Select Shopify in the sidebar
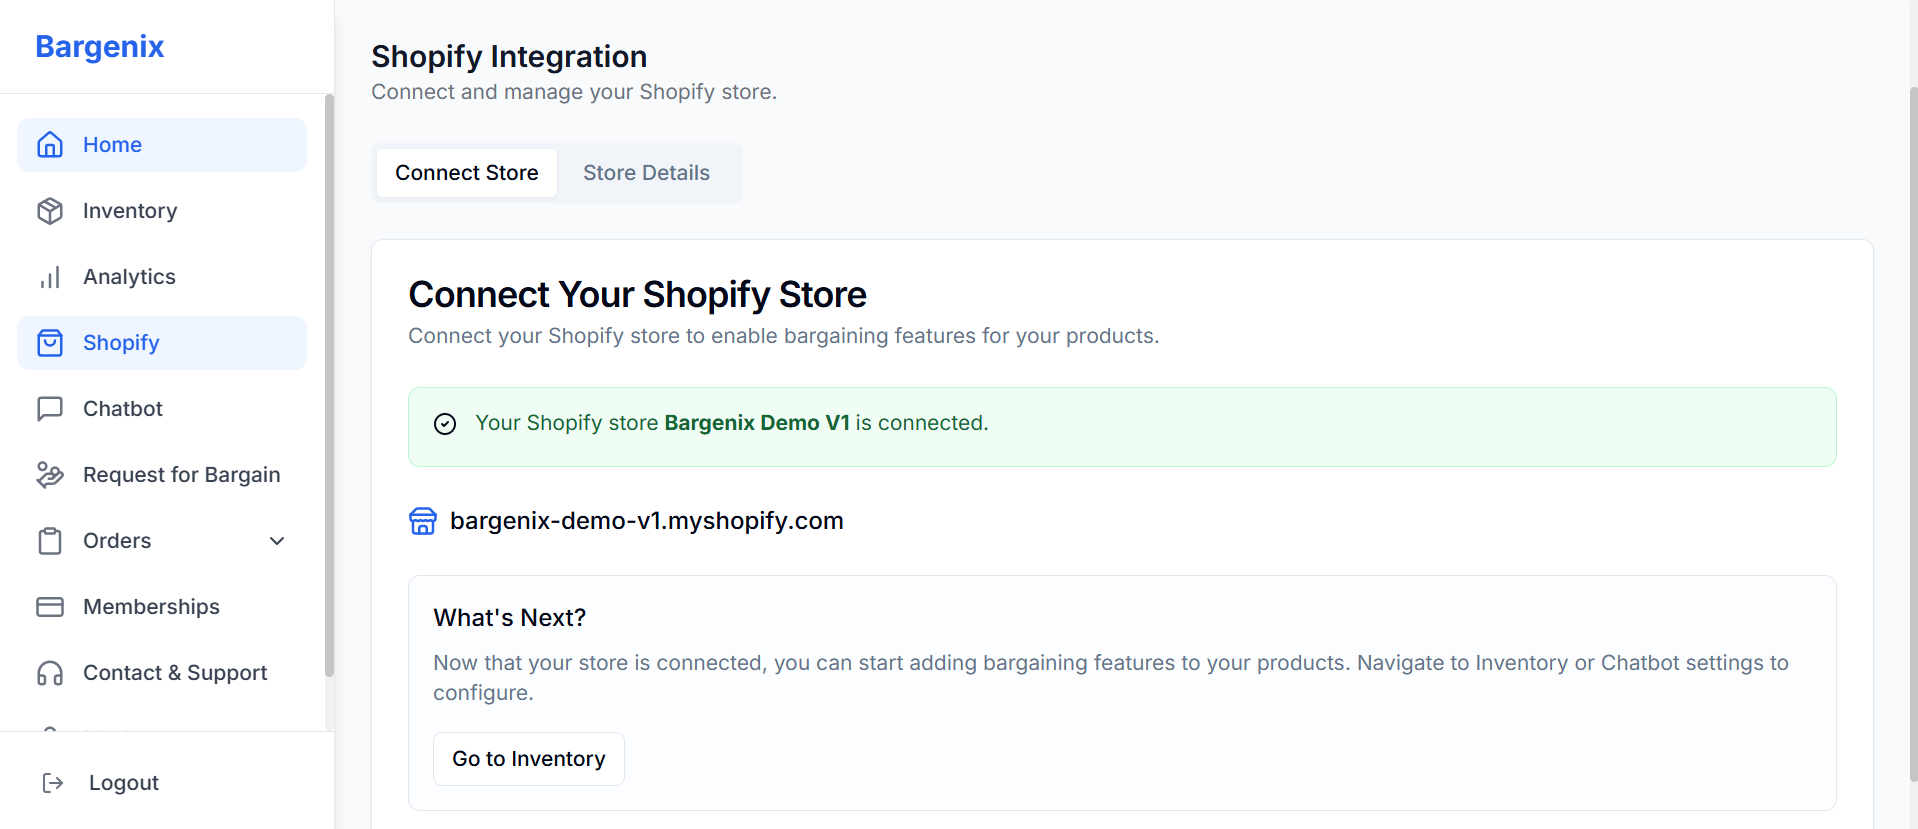1918x829 pixels. 162,343
